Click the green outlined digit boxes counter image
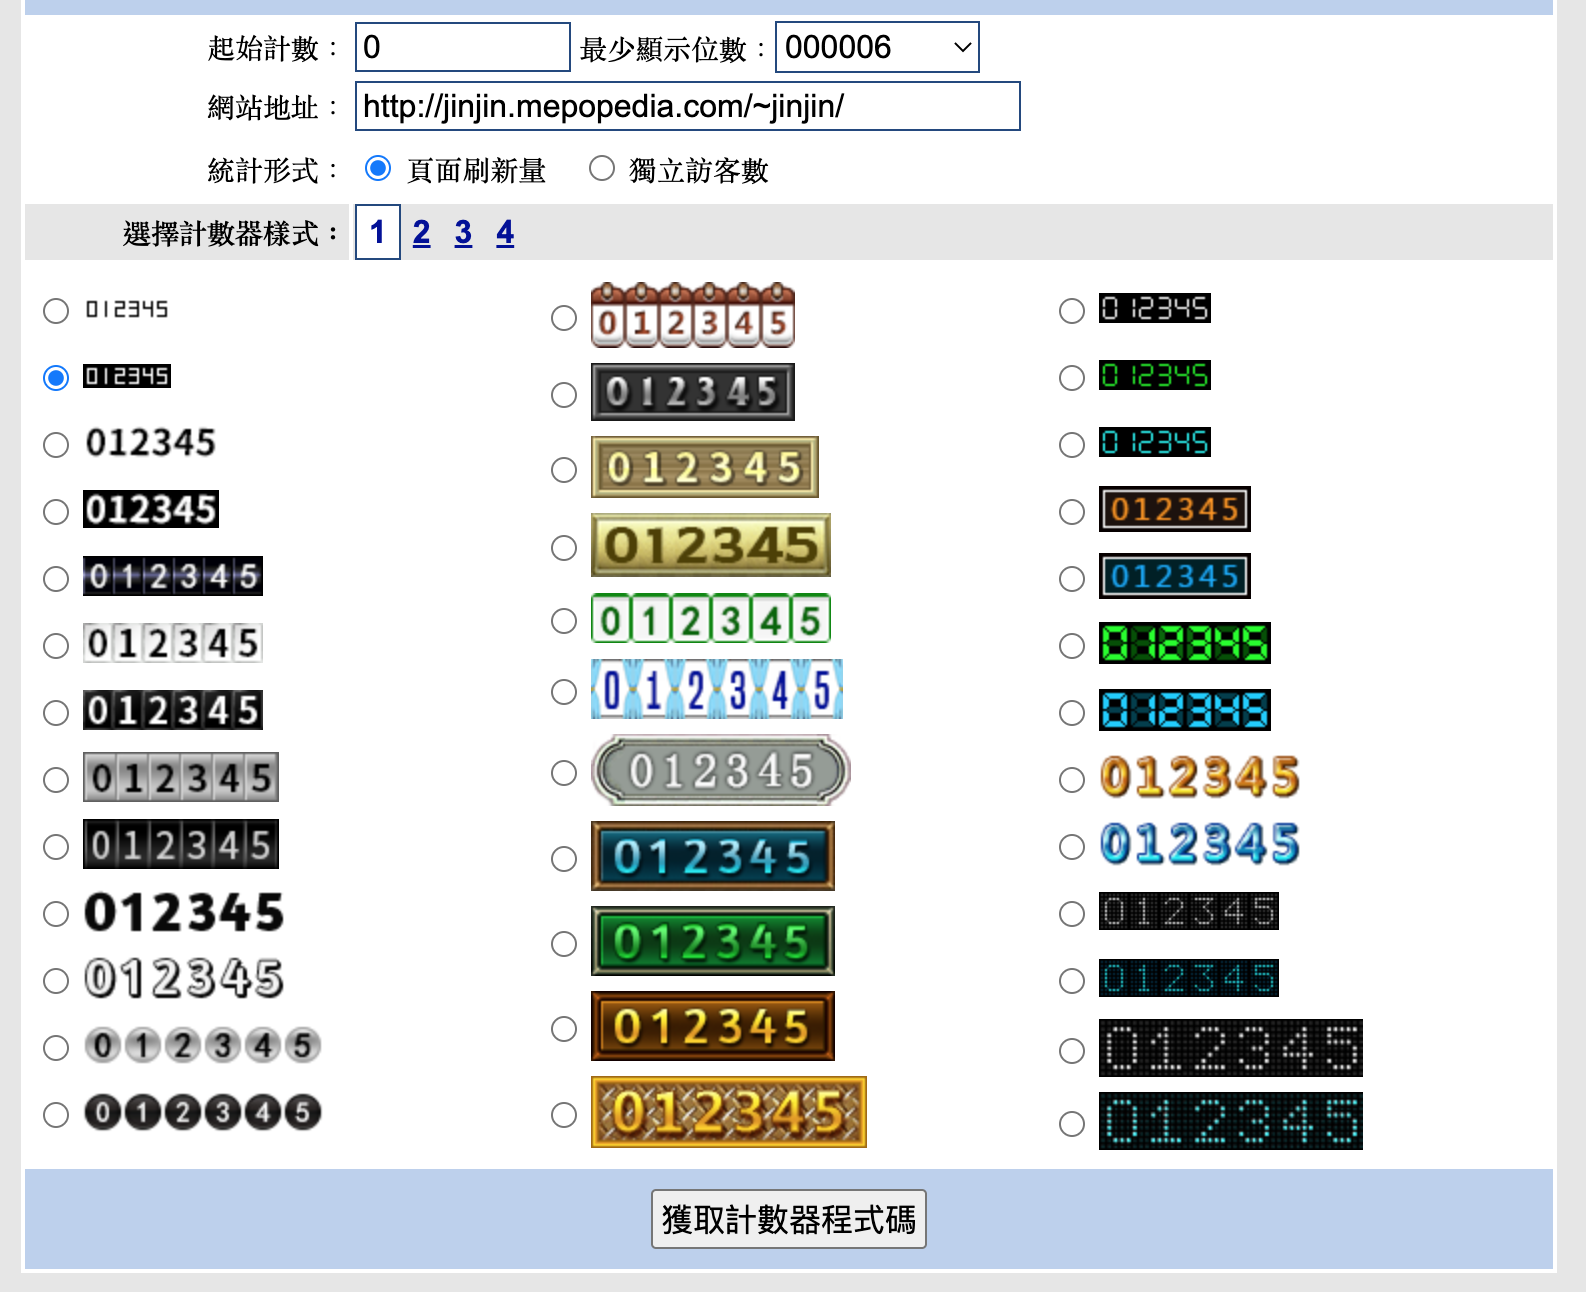The width and height of the screenshot is (1586, 1292). 710,619
